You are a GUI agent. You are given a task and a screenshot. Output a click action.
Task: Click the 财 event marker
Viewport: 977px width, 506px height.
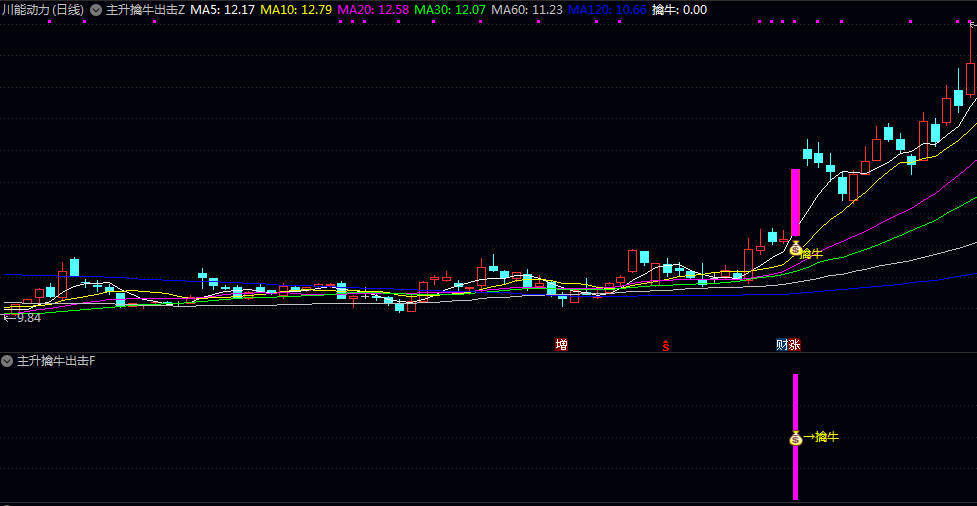click(781, 345)
